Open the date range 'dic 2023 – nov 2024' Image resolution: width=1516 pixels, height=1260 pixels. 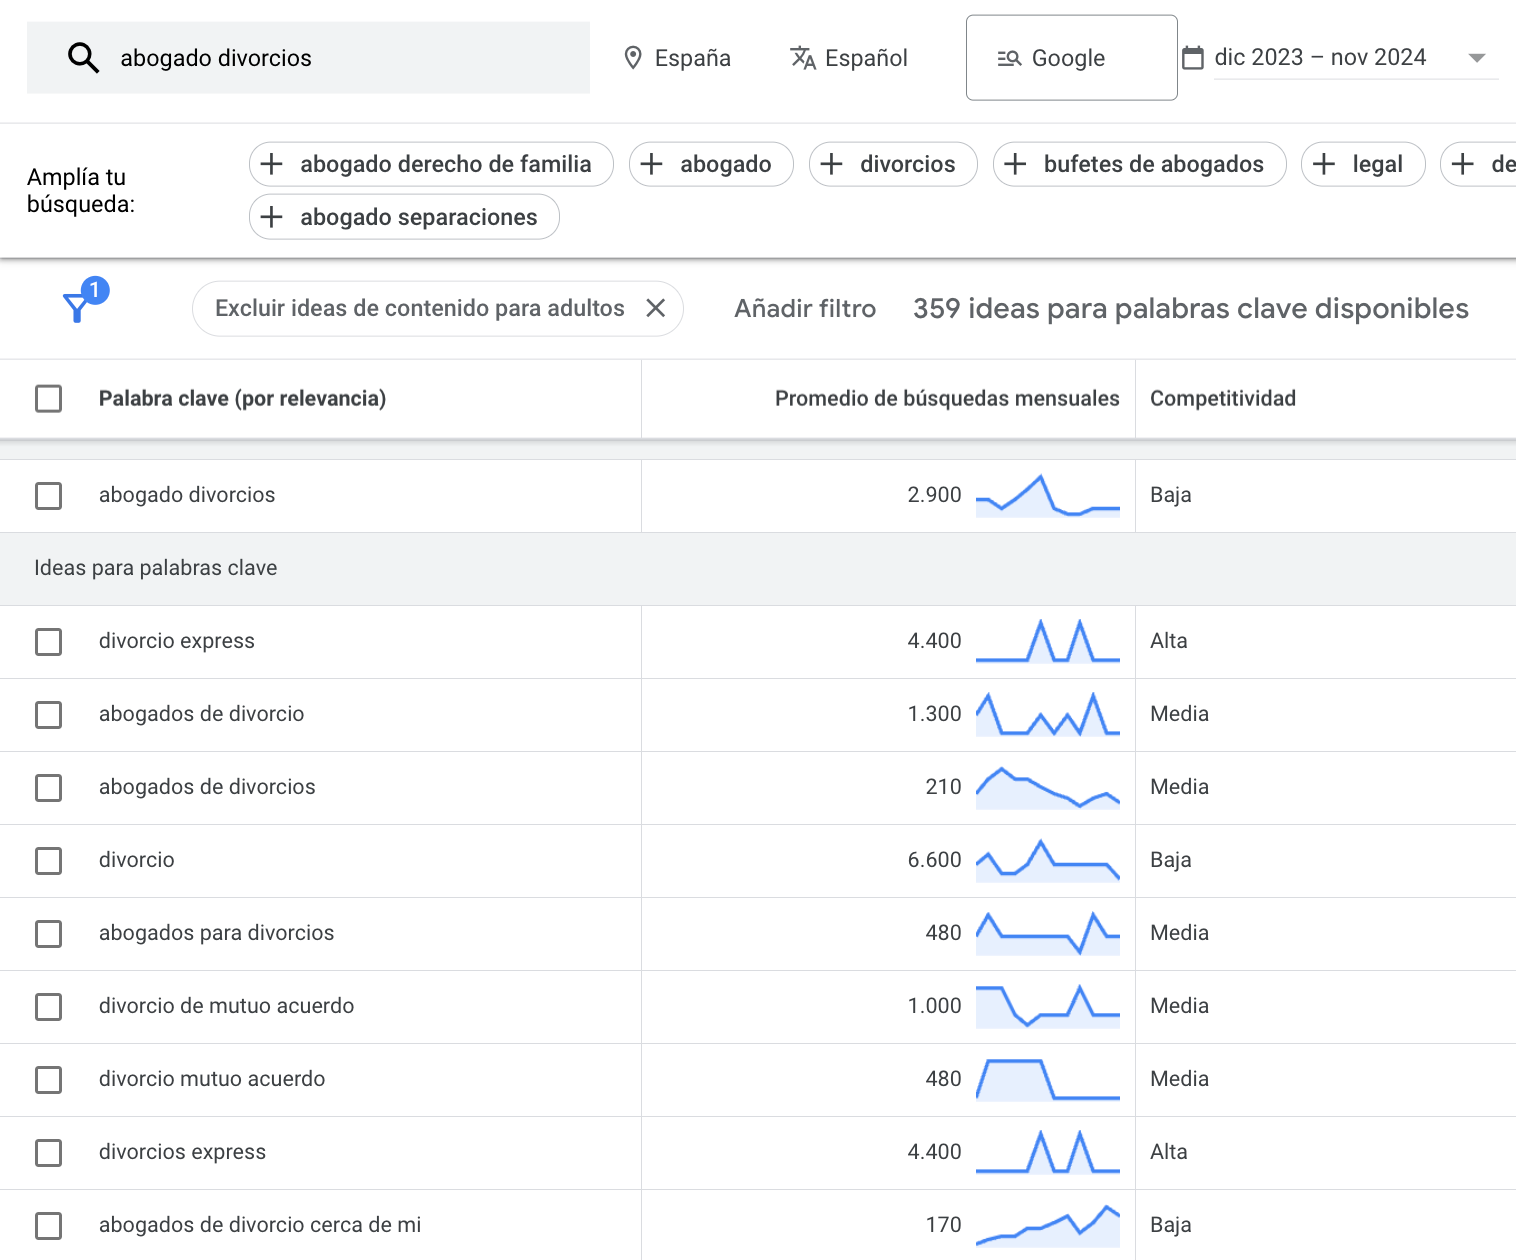click(1320, 57)
